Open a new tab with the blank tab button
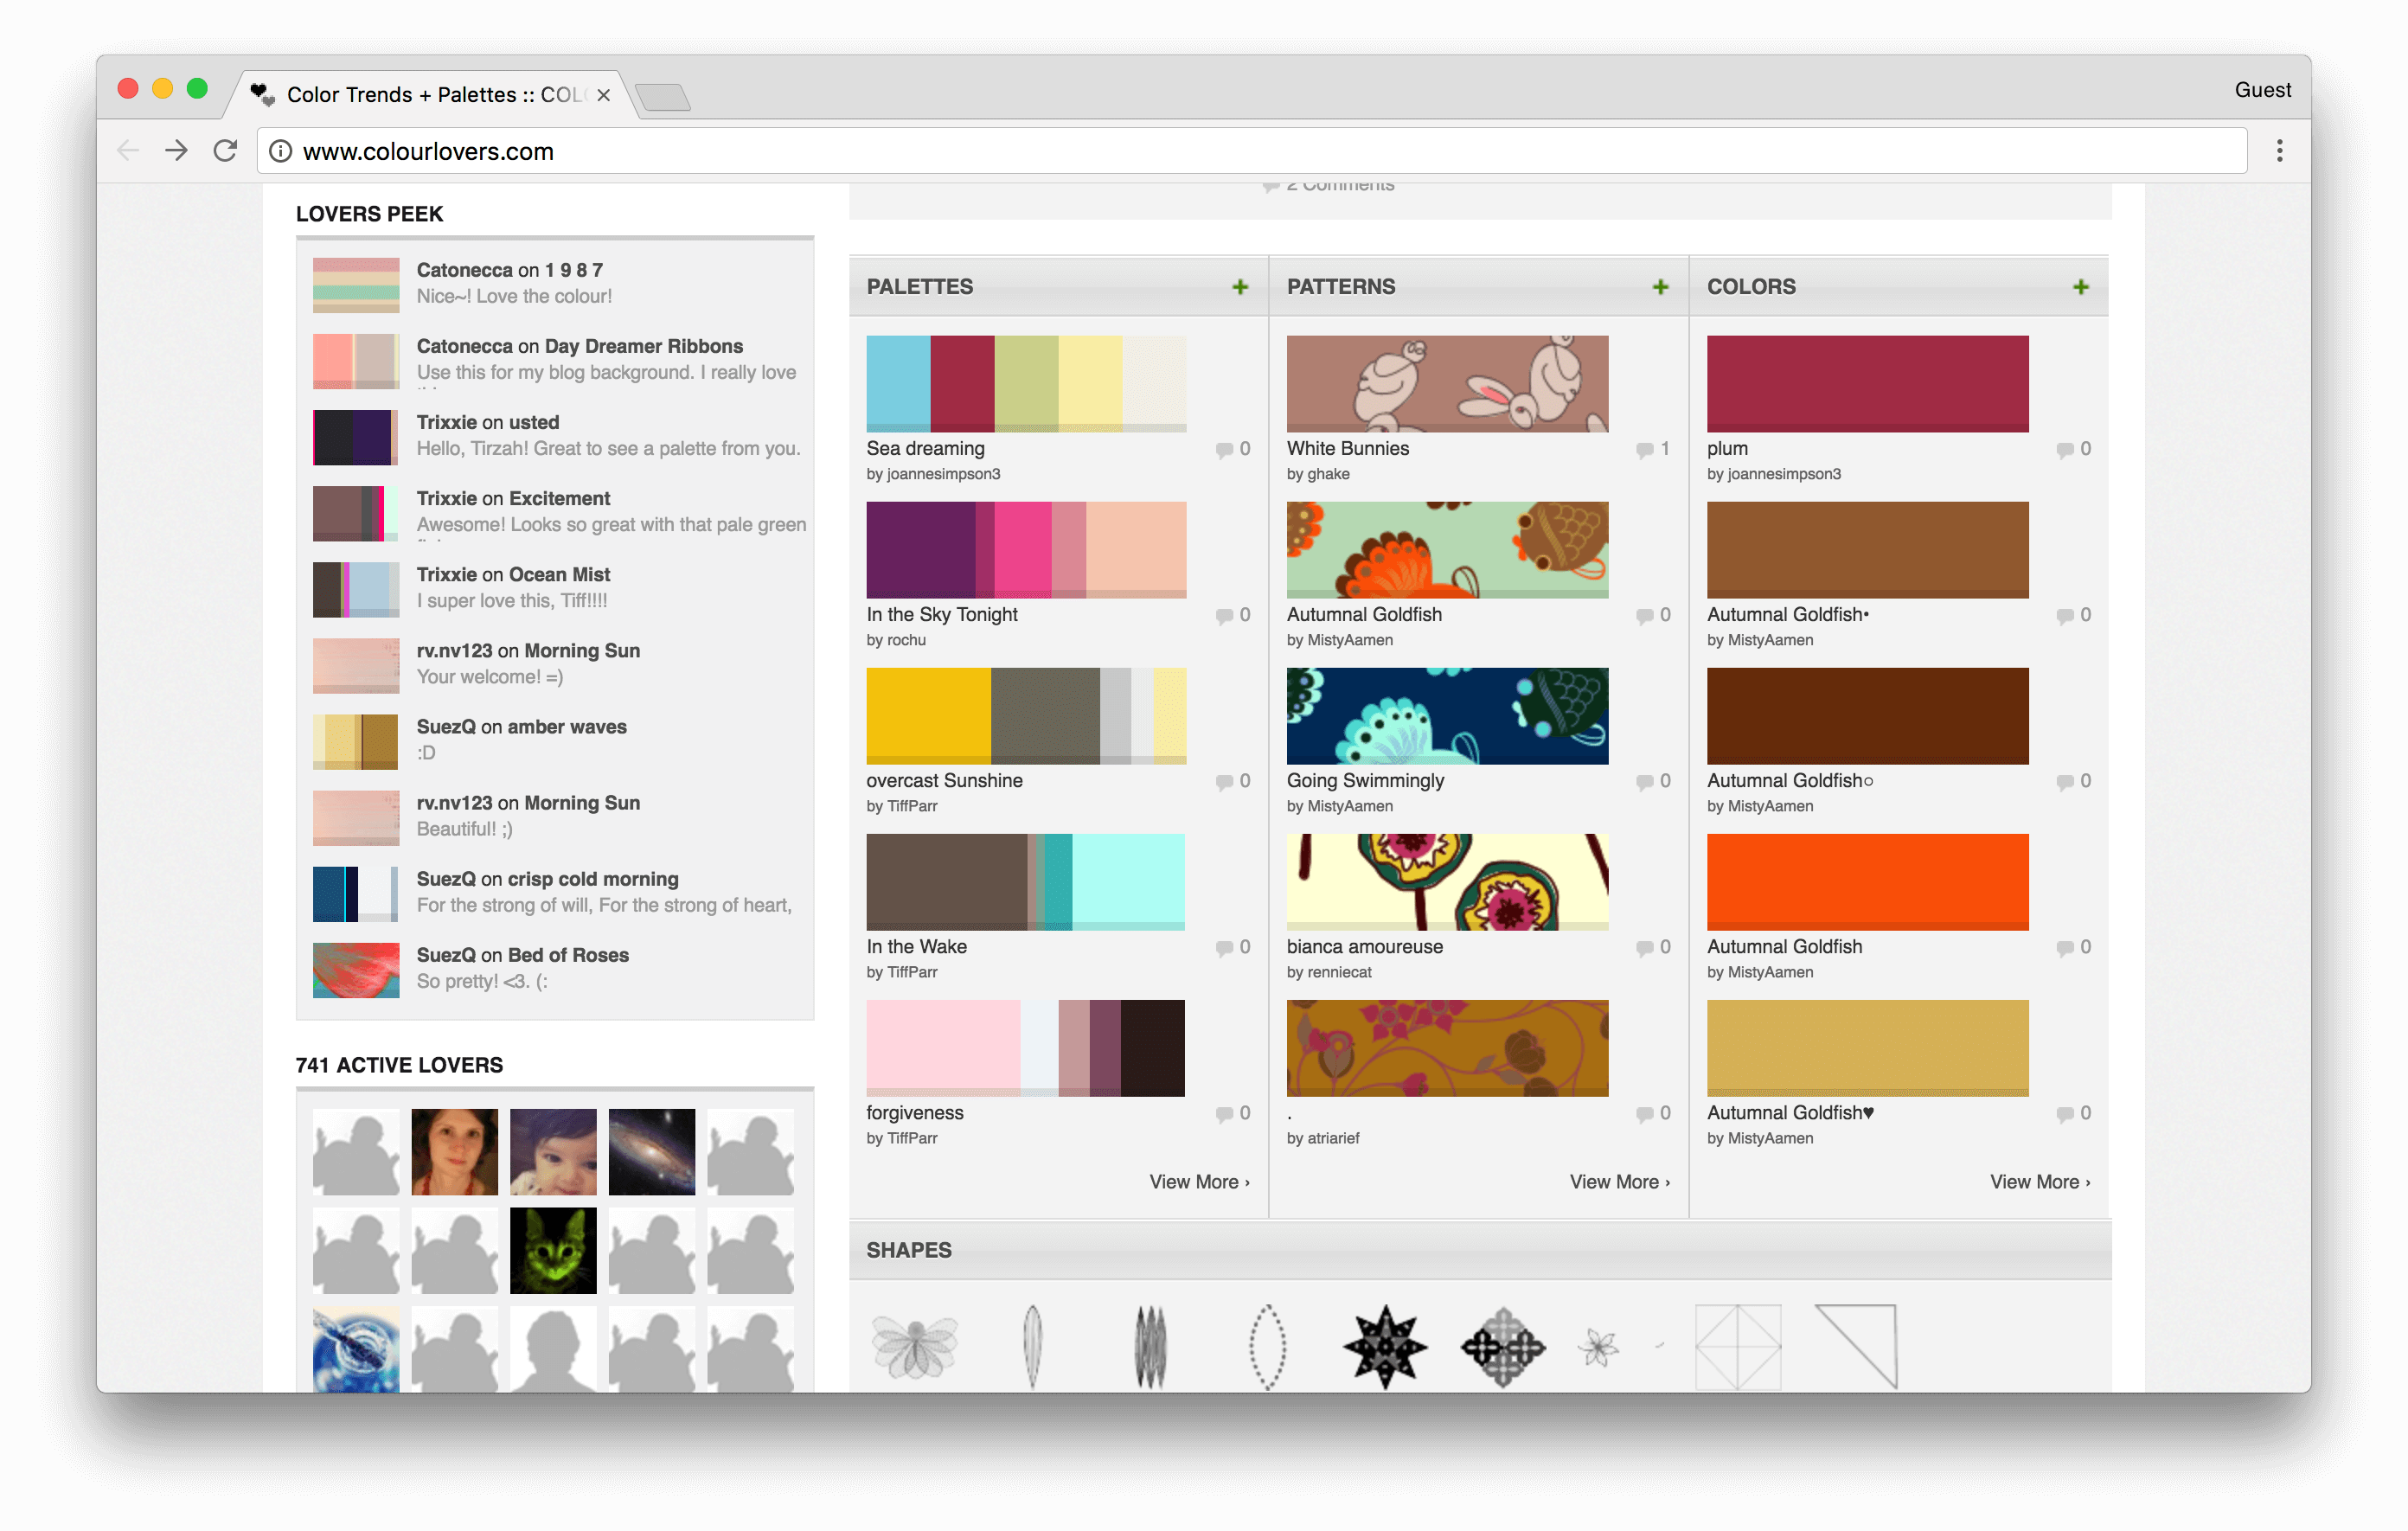The height and width of the screenshot is (1531, 2408). (x=662, y=97)
